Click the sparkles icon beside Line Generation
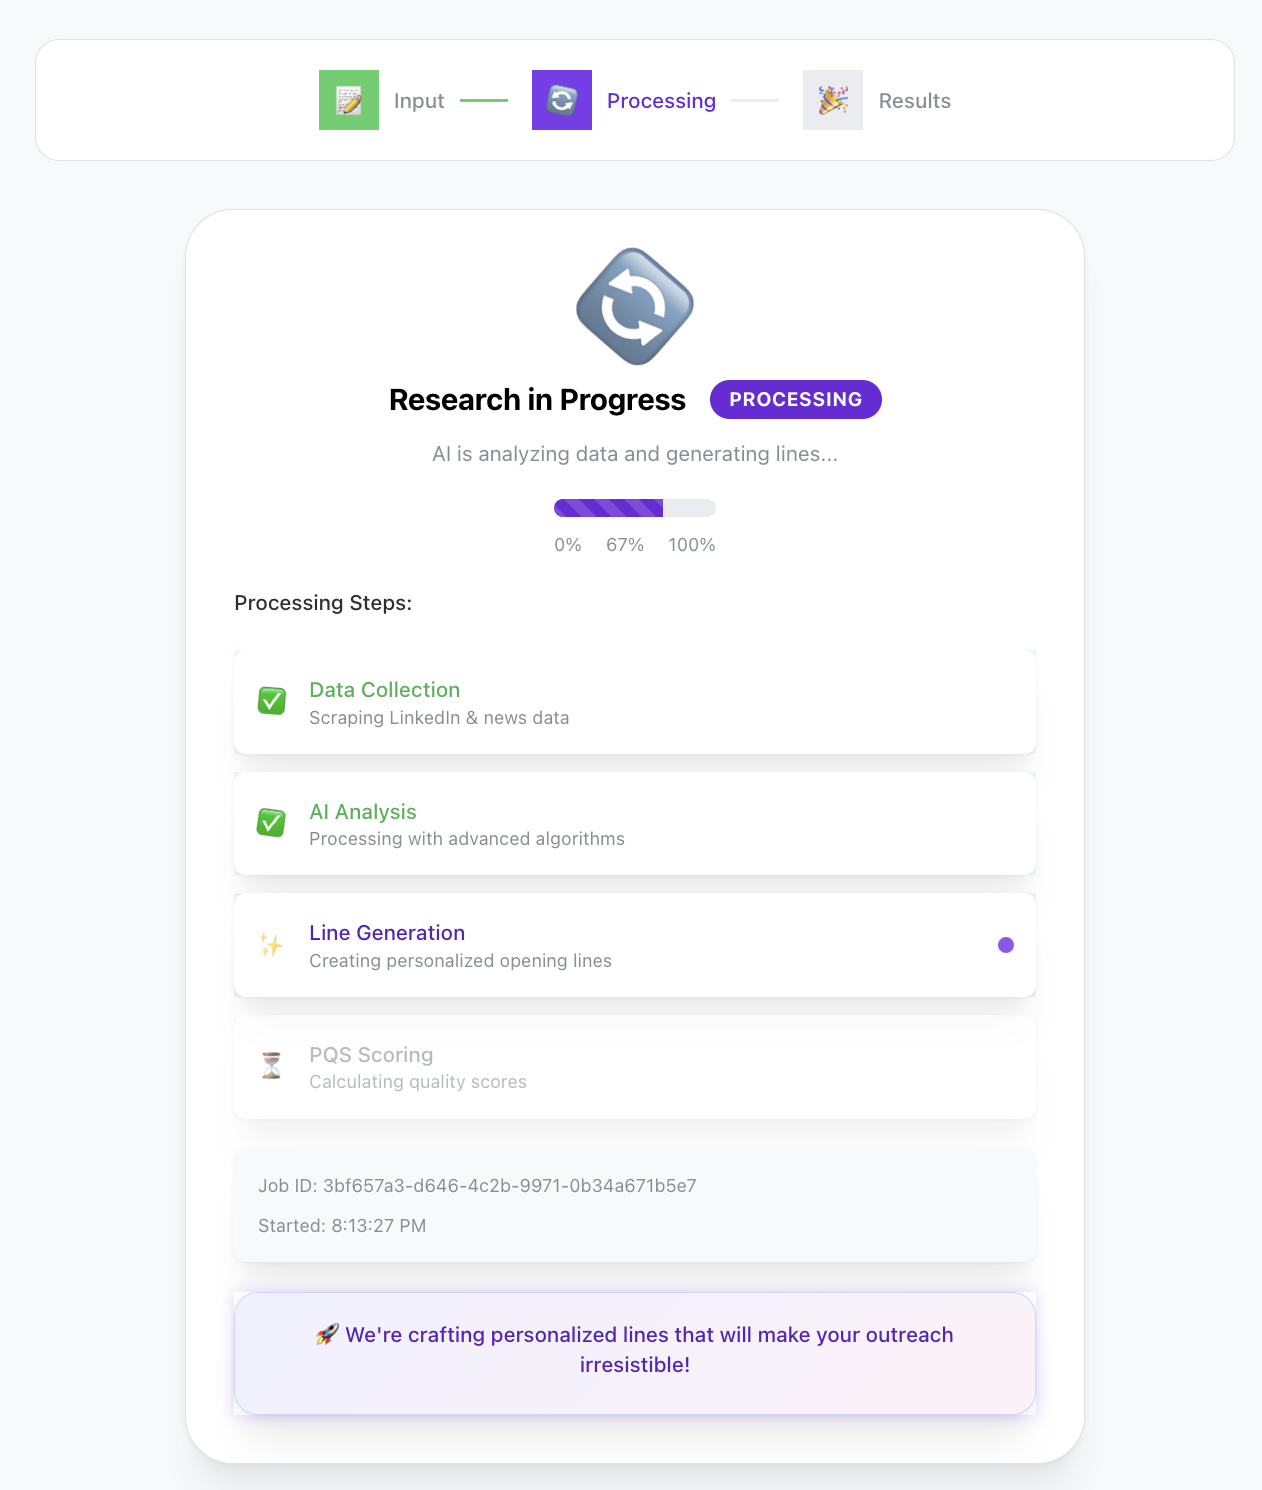Image resolution: width=1262 pixels, height=1490 pixels. (x=271, y=945)
